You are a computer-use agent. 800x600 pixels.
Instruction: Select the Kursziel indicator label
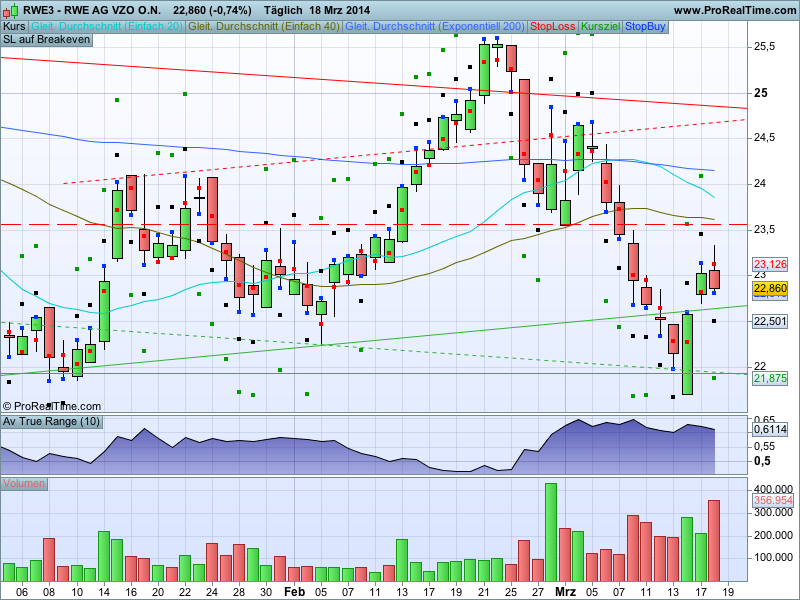601,27
